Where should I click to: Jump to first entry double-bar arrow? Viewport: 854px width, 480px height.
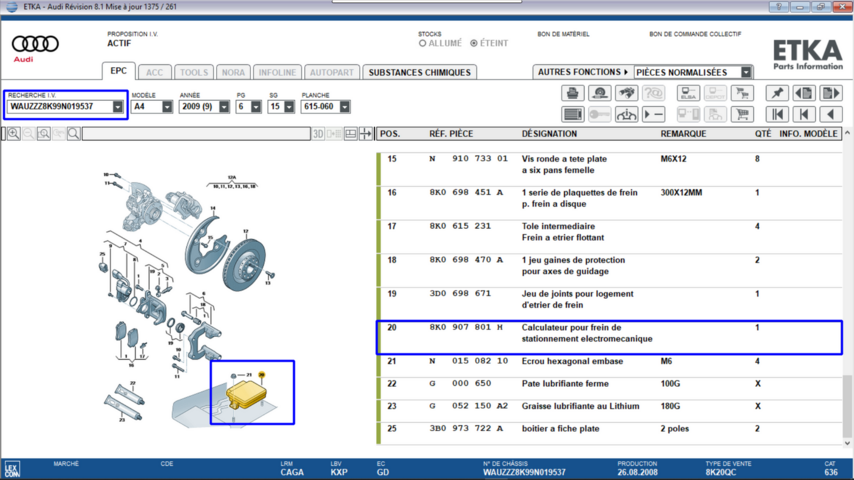point(777,114)
